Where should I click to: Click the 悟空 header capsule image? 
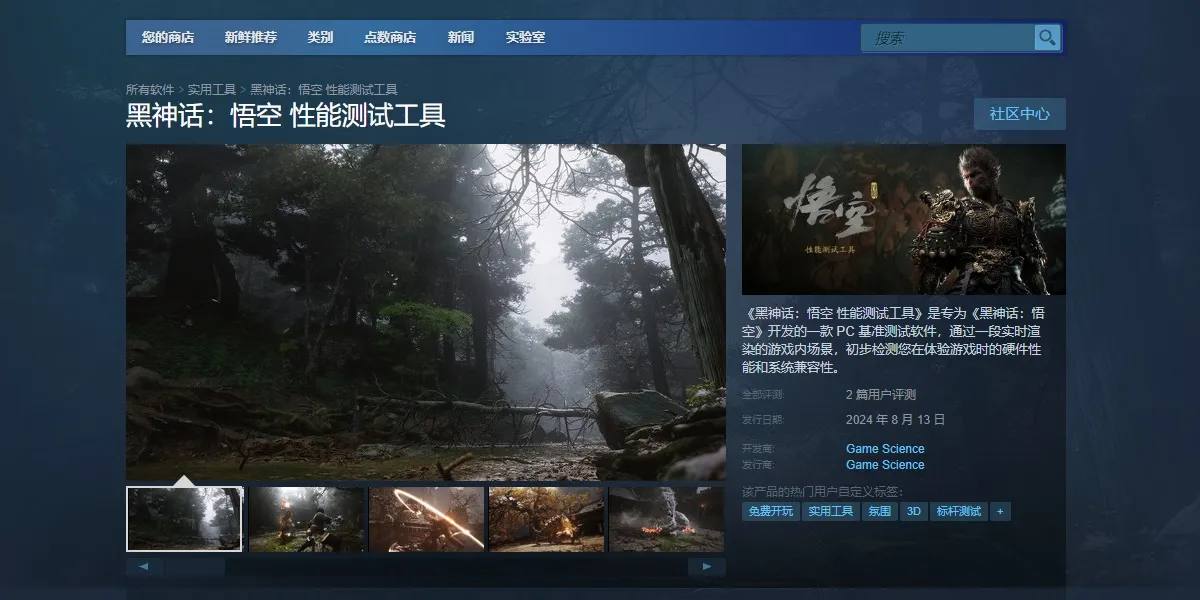pos(904,219)
